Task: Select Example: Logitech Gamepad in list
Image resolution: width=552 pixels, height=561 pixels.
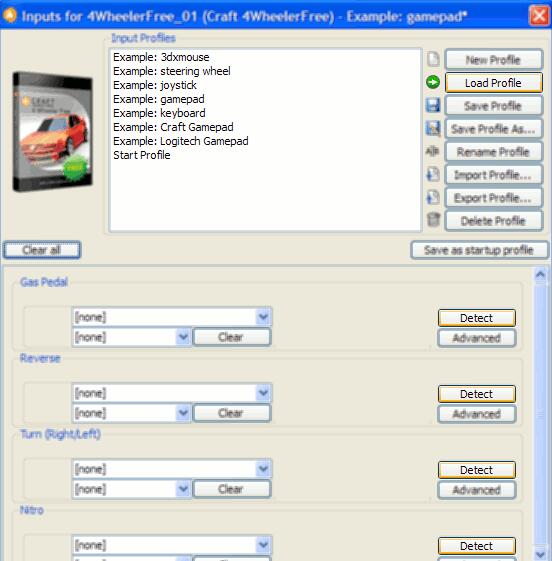Action: pos(181,141)
